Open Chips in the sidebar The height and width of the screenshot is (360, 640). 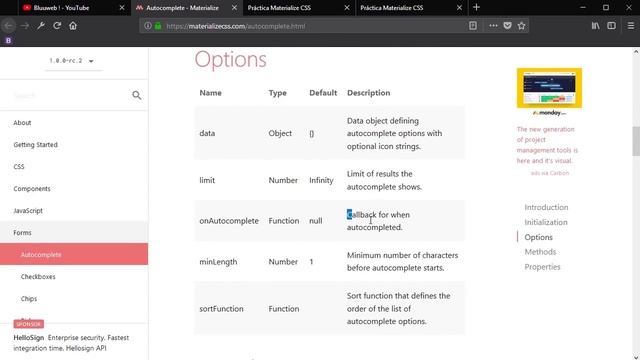74,298
